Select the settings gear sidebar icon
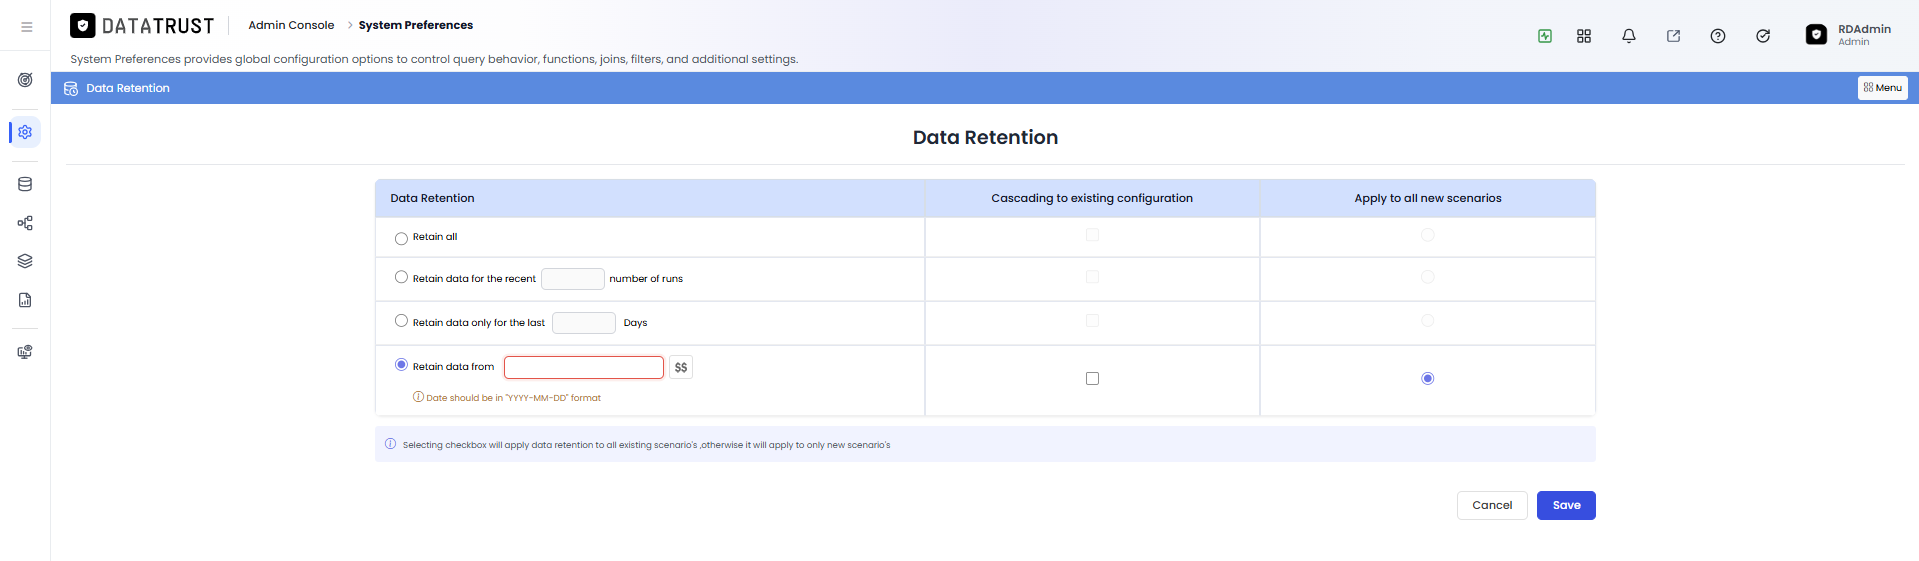 coord(25,132)
